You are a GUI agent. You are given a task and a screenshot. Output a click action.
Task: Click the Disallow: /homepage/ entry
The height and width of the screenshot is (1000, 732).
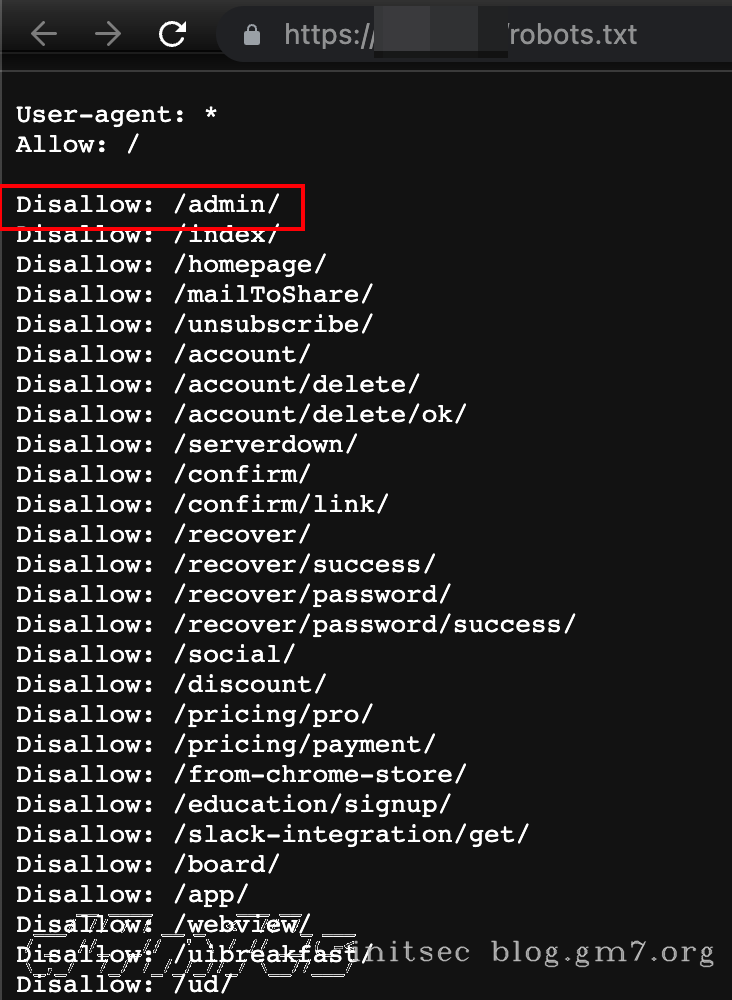pyautogui.click(x=171, y=265)
